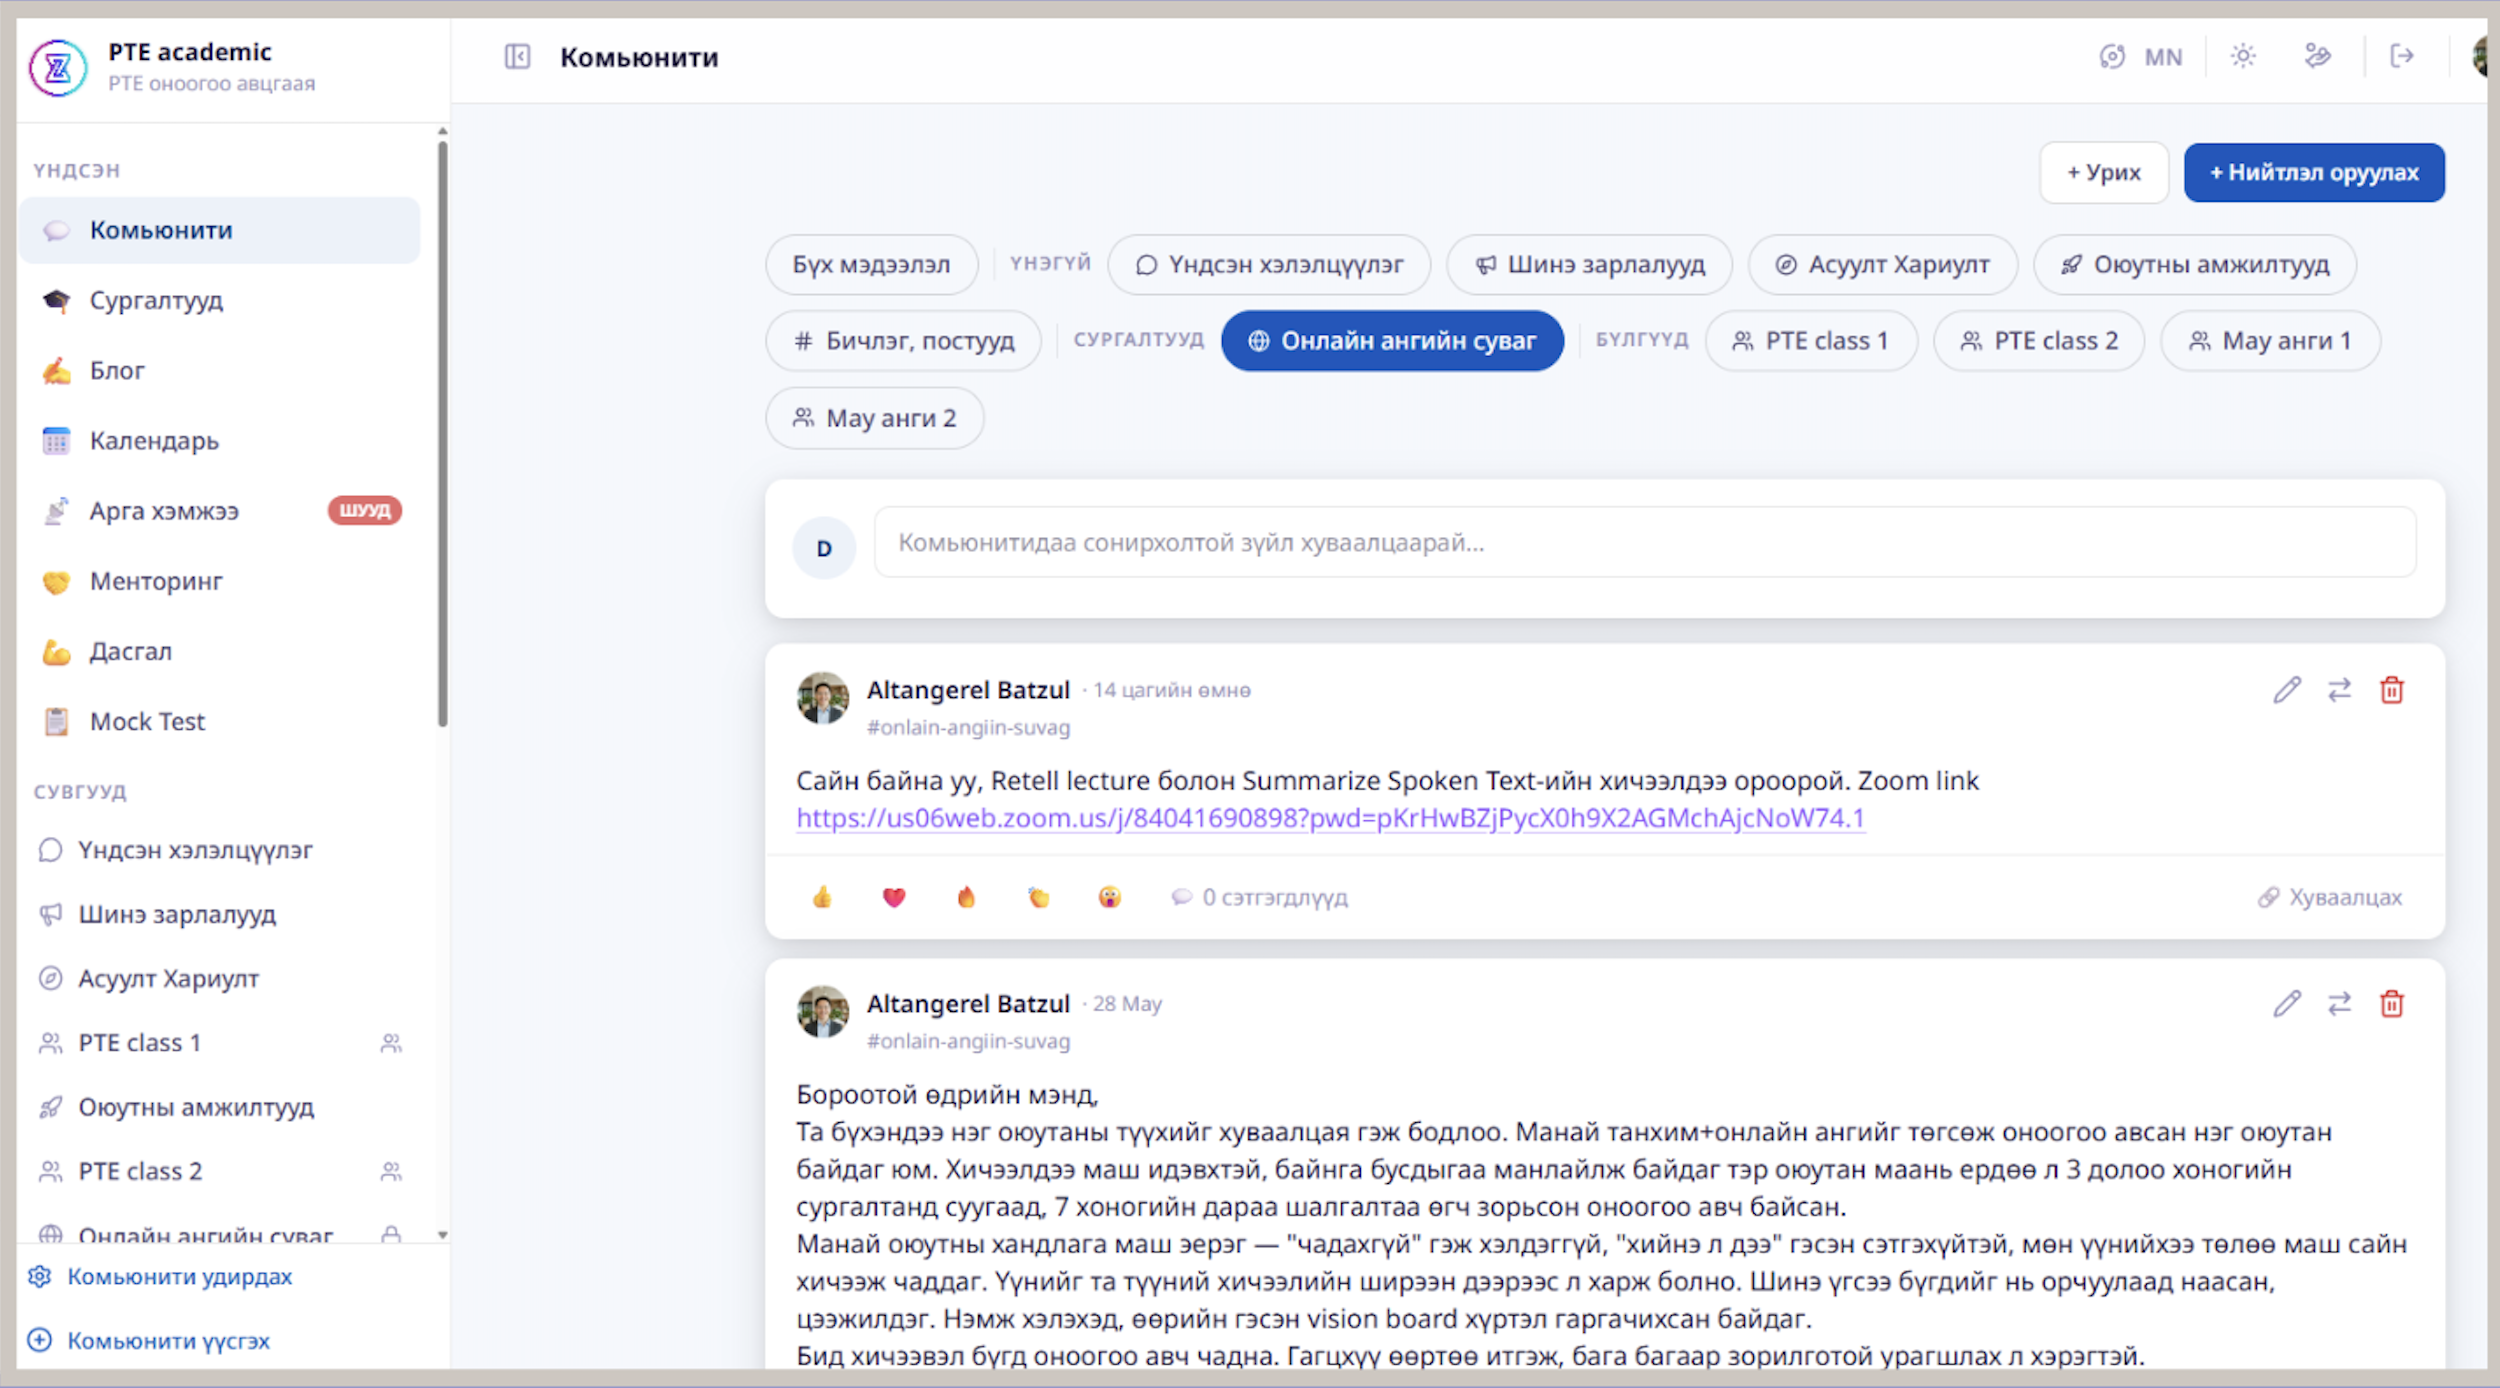The image size is (2500, 1388).
Task: Move the 28 May post via arrows icon
Action: (2339, 1004)
